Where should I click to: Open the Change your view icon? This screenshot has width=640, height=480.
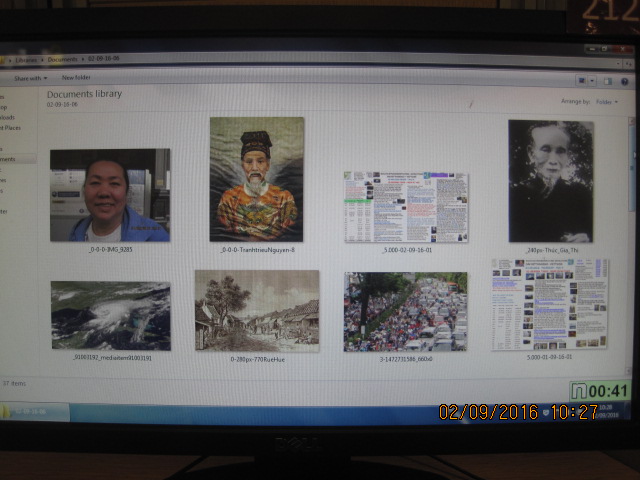point(582,81)
